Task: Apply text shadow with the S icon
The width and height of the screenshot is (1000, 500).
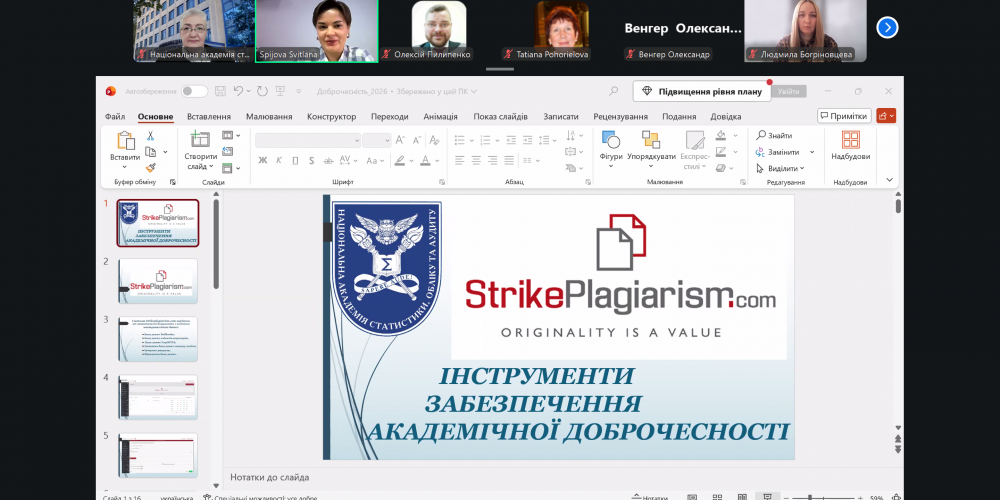Action: click(x=311, y=160)
